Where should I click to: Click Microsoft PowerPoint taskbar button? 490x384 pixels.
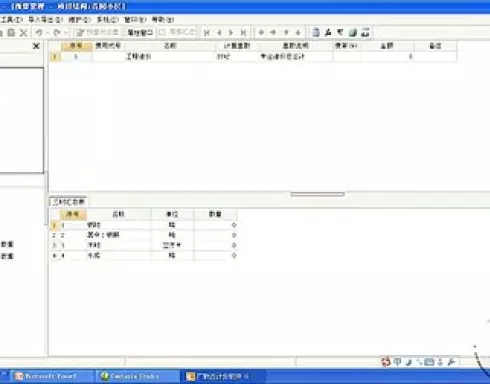[51, 376]
